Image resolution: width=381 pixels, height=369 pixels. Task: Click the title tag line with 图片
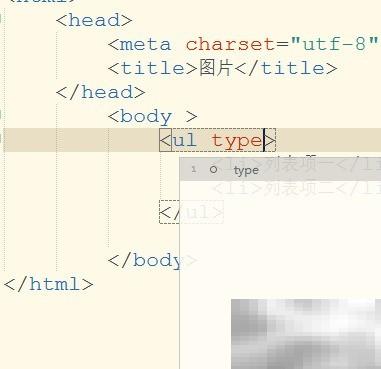click(223, 68)
